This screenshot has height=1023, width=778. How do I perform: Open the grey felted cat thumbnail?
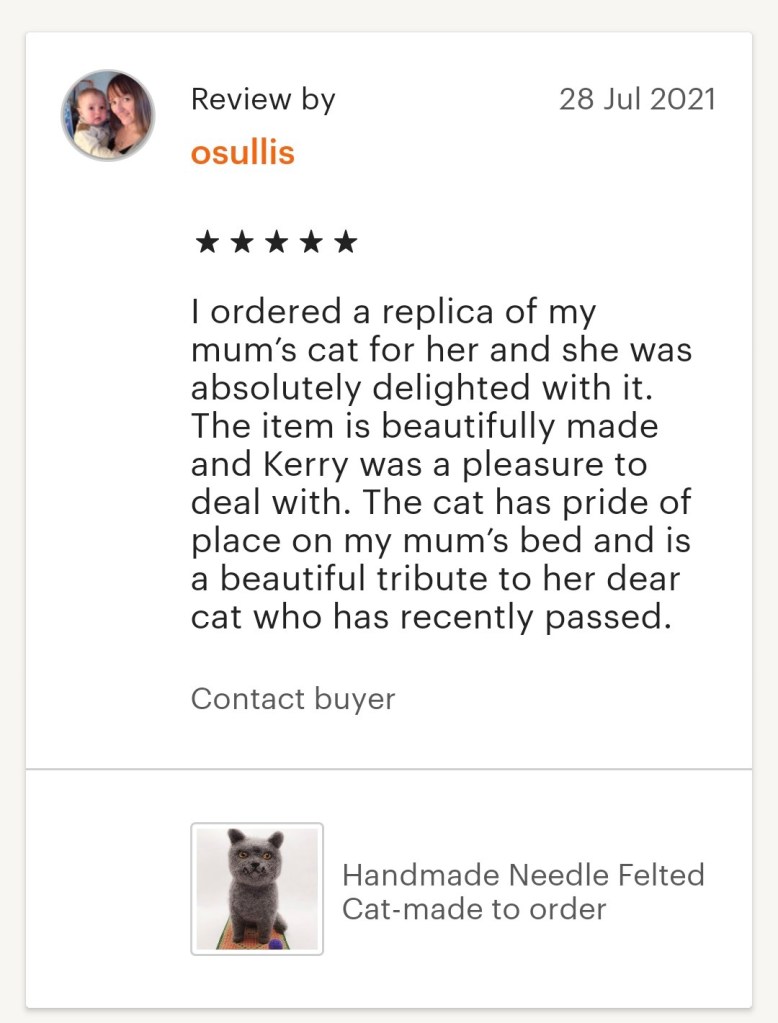[257, 889]
